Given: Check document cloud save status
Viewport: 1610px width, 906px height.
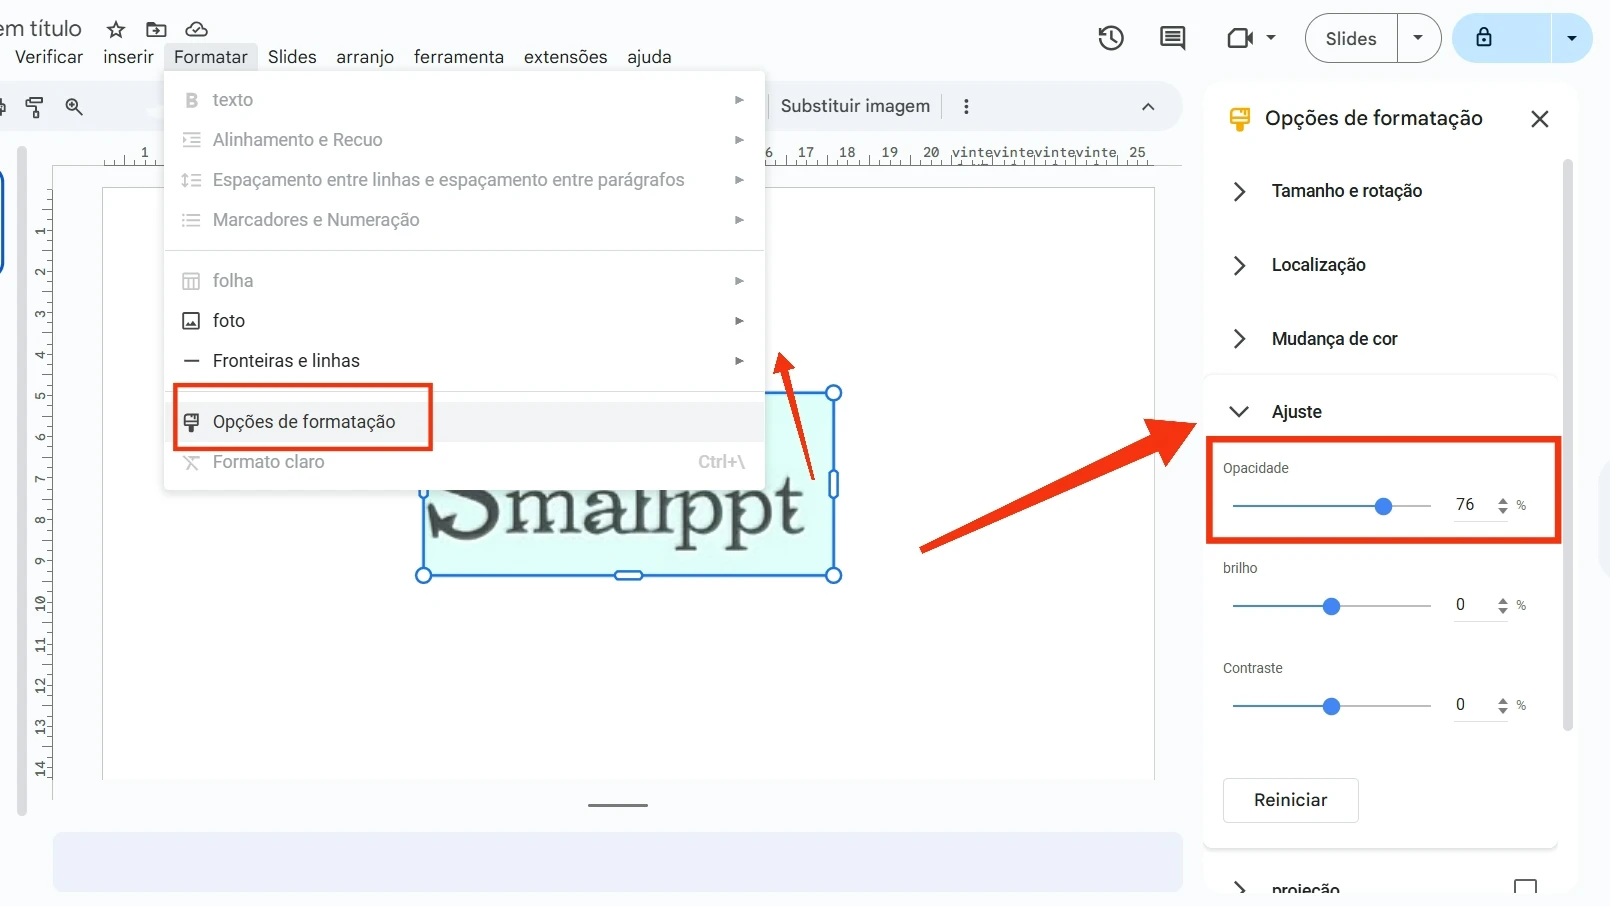Looking at the screenshot, I should pos(196,30).
